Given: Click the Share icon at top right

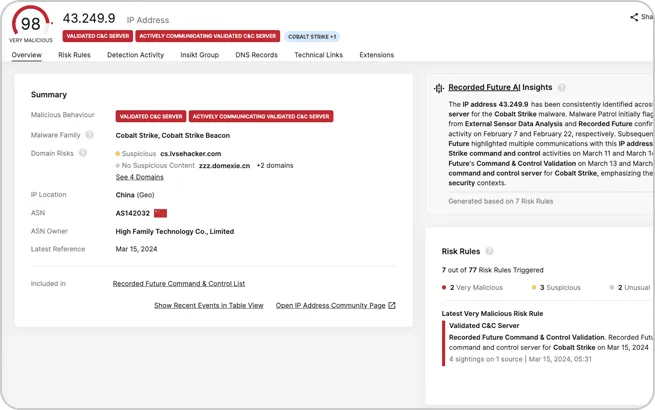Looking at the screenshot, I should coord(634,17).
